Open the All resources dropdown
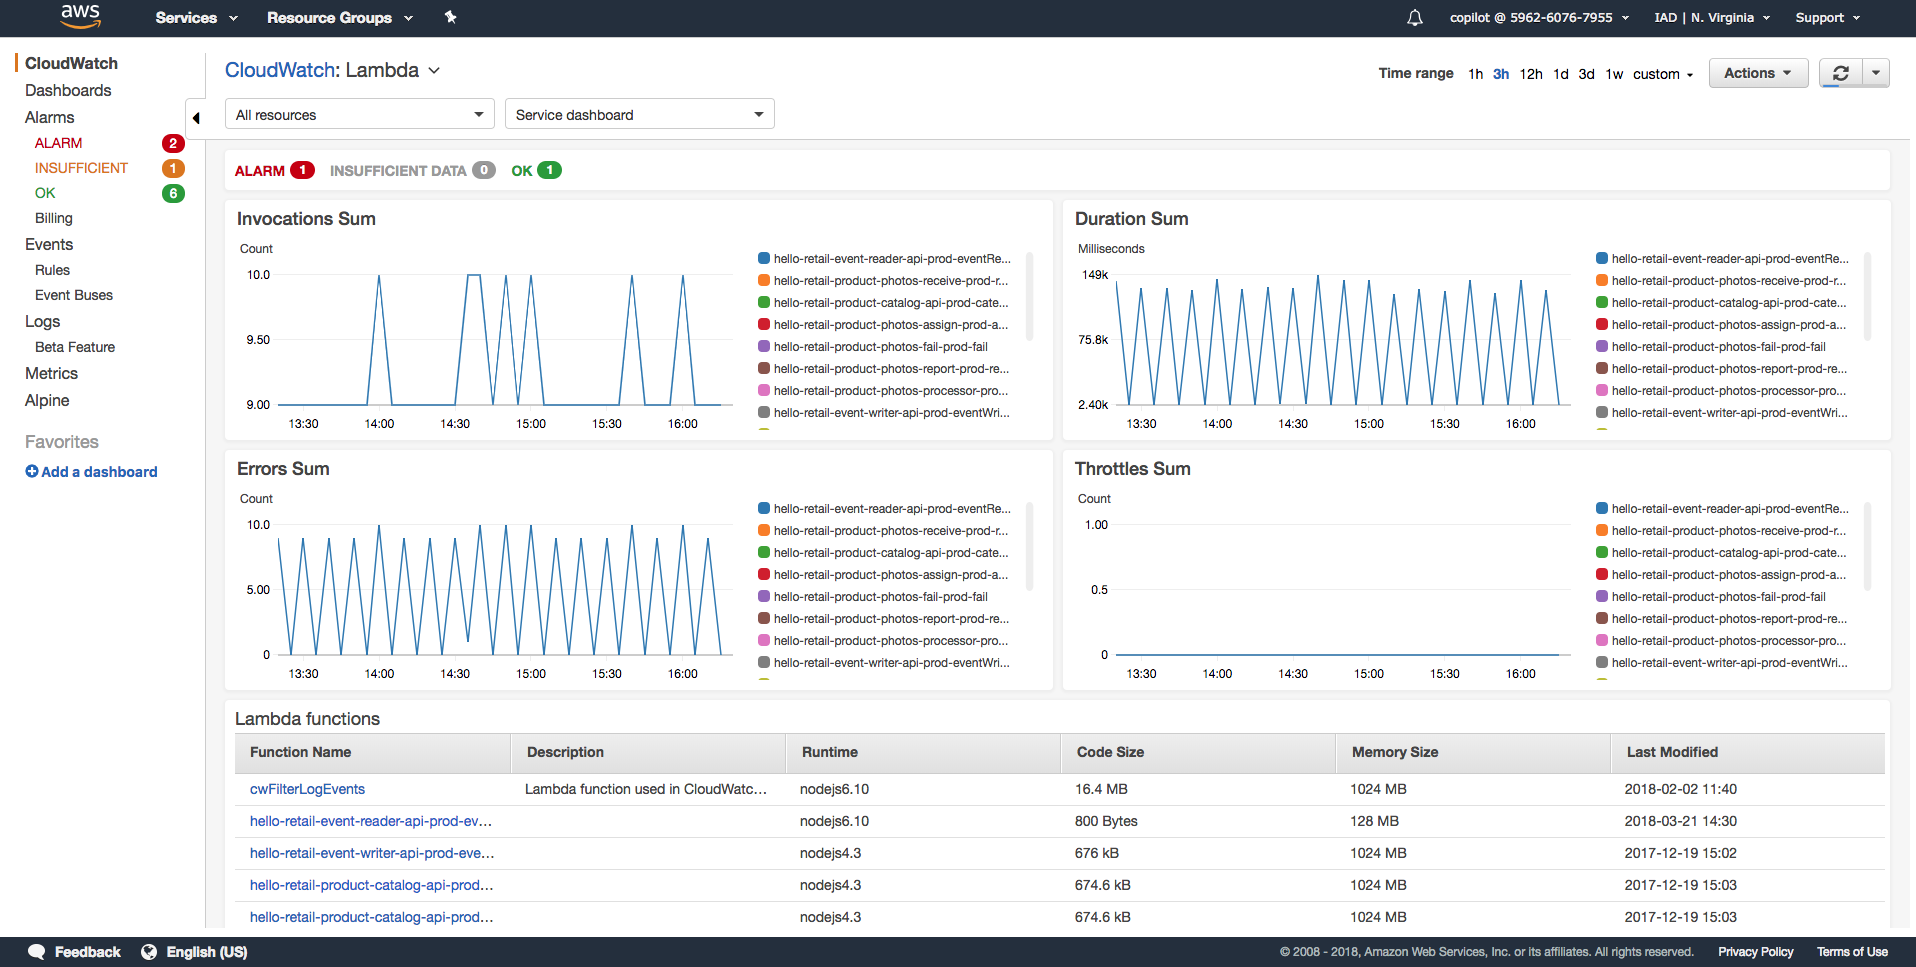The height and width of the screenshot is (967, 1916). click(x=360, y=115)
